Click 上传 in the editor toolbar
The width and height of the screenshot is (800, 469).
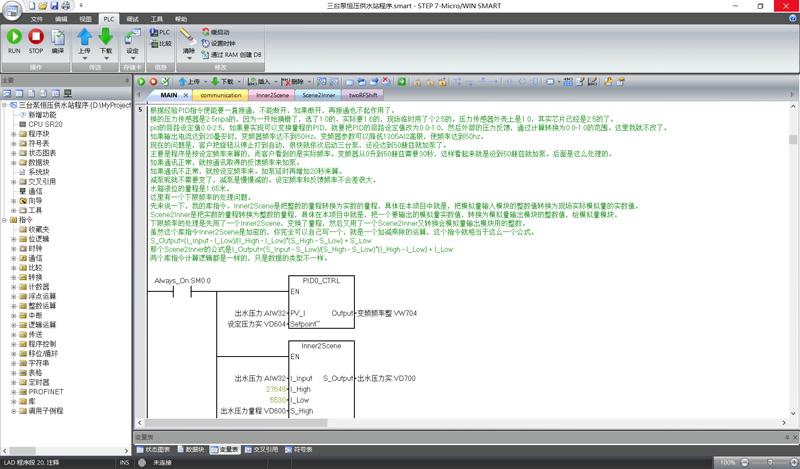coord(189,82)
